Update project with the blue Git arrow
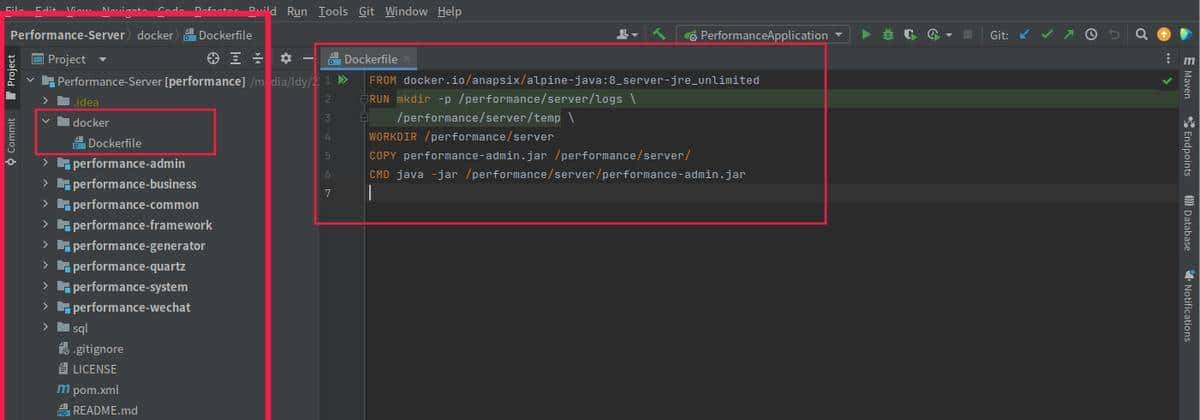Image resolution: width=1200 pixels, height=420 pixels. [x=1024, y=34]
